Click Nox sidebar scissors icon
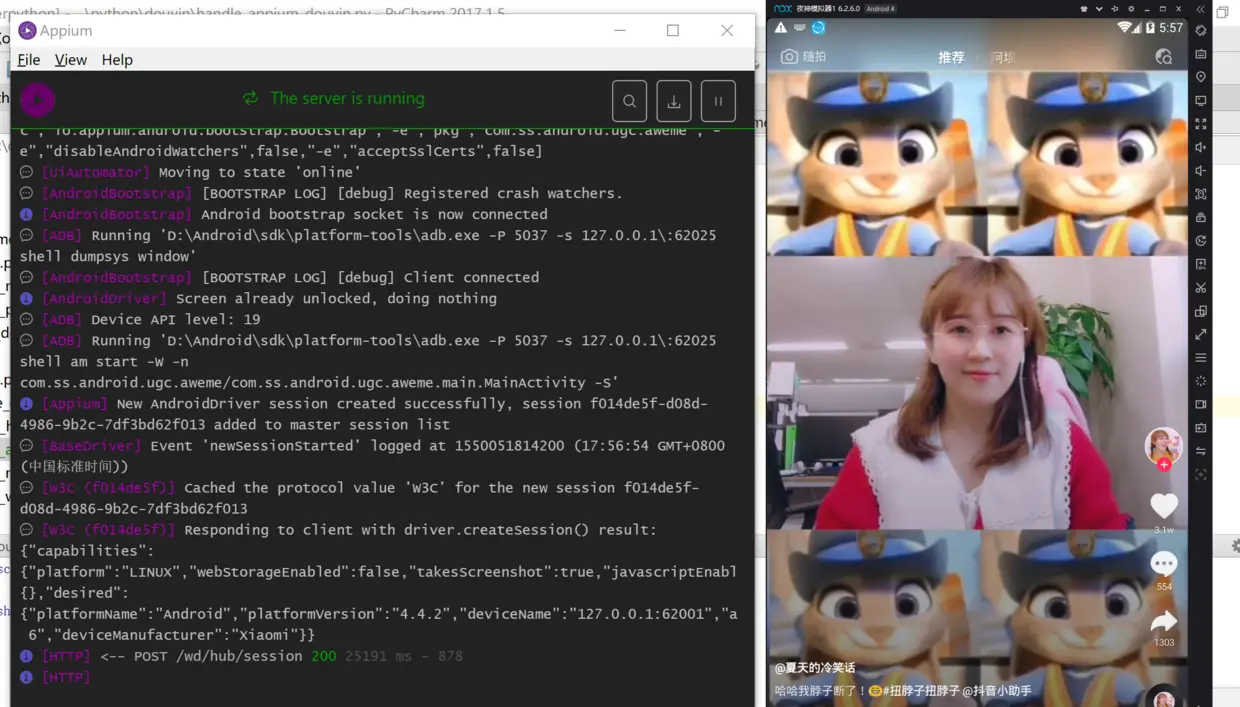 click(1201, 288)
